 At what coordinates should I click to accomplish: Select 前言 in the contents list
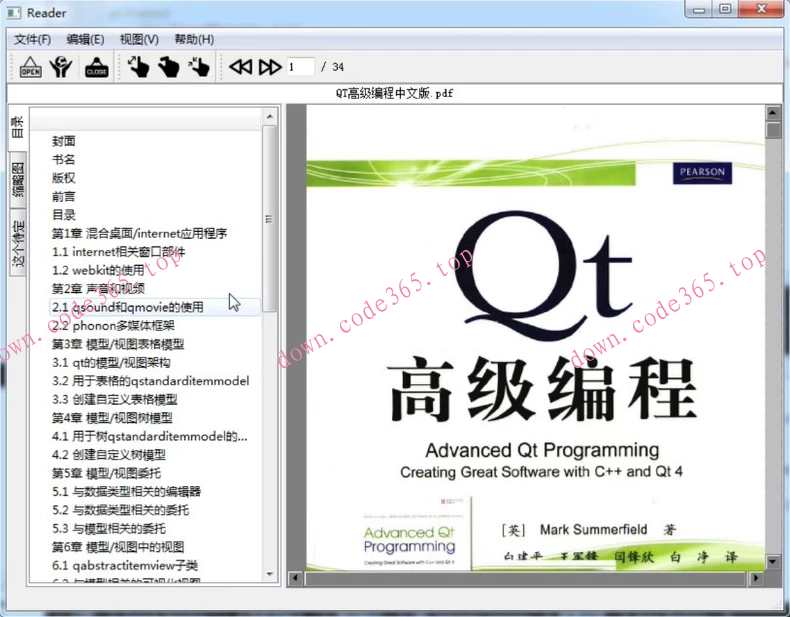coord(63,196)
